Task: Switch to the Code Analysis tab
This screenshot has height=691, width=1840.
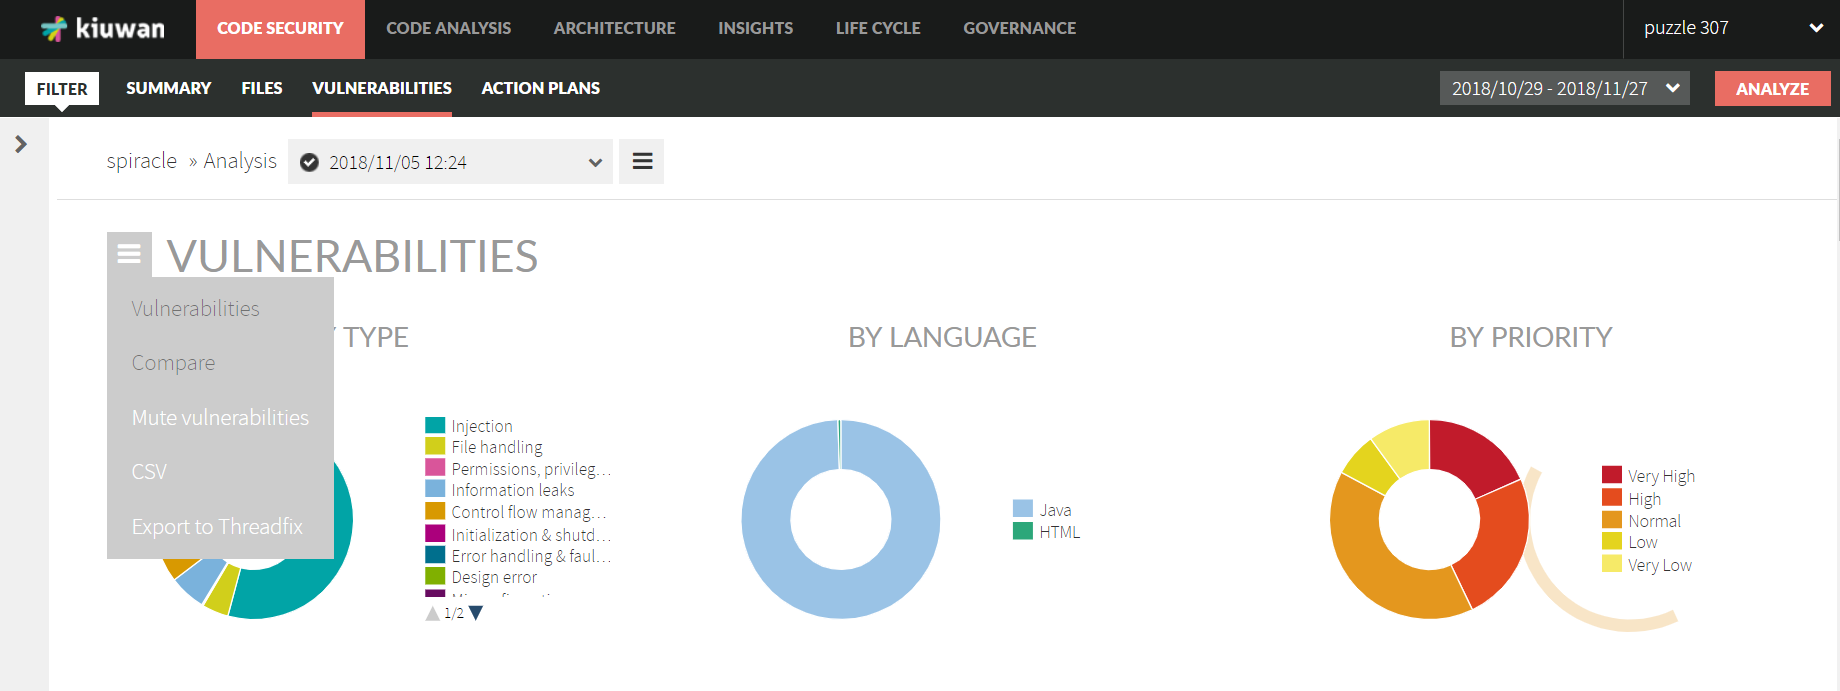Action: (x=448, y=28)
